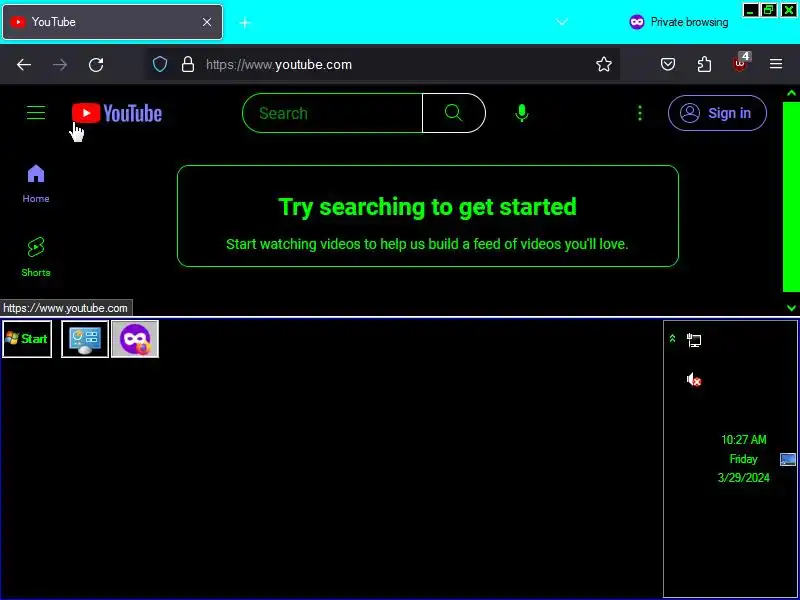Click the green vertical scrollbar thumb
Viewport: 800px width, 600px height.
[x=791, y=197]
